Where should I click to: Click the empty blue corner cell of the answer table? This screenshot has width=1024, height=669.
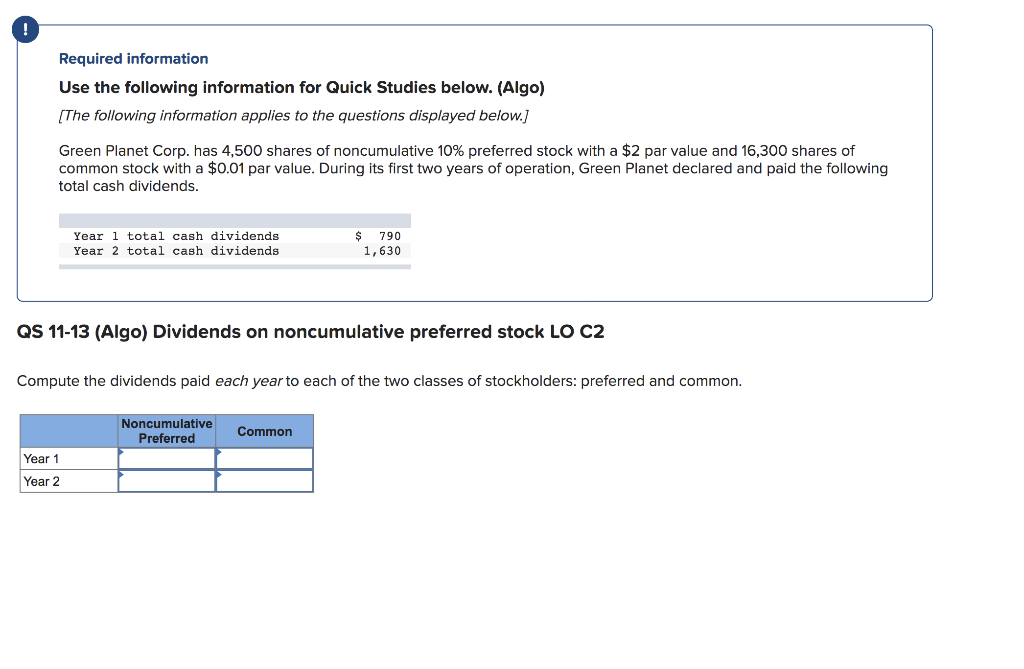pos(67,430)
